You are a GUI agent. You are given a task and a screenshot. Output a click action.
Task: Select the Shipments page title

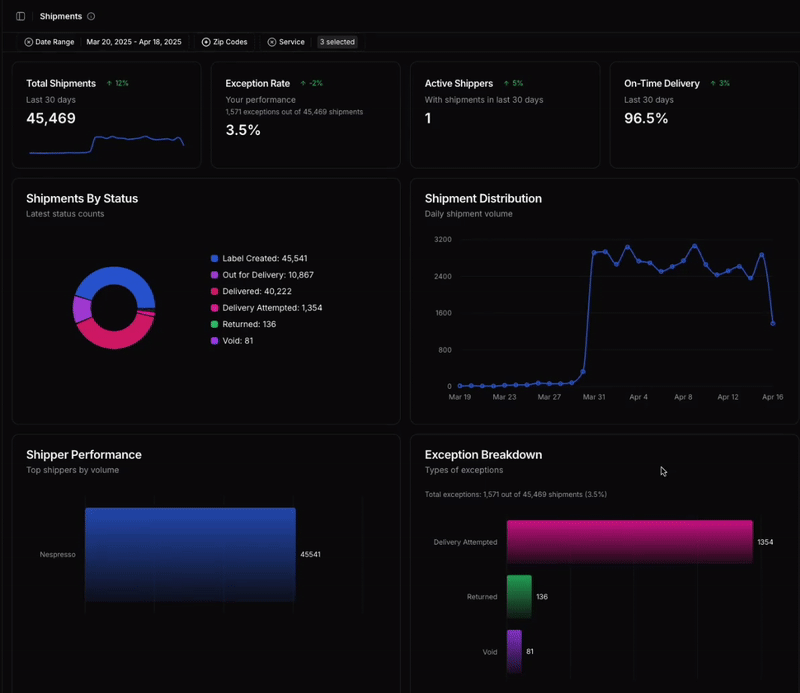(x=61, y=16)
